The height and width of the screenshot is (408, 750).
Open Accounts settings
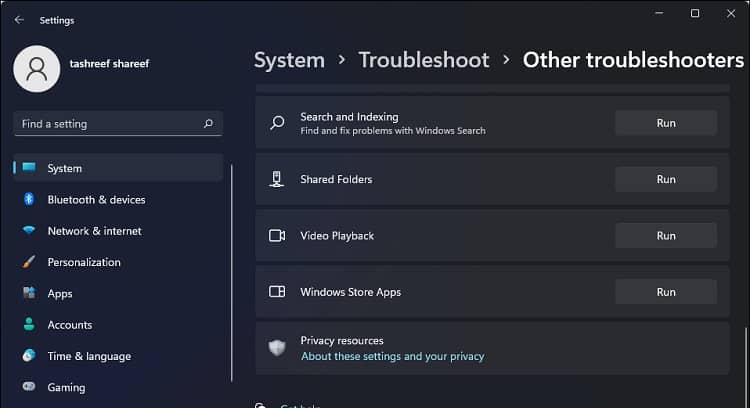(118, 325)
